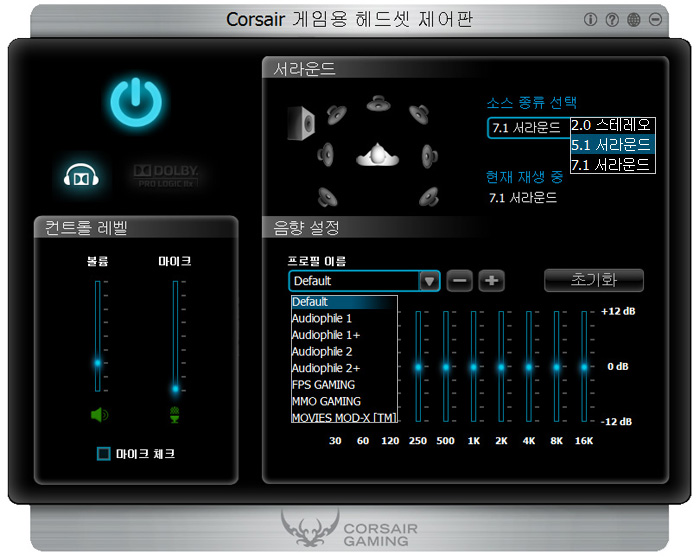Viewport: 700px width, 560px height.
Task: Open the 7.1 서라운드 source type combo box
Action: (529, 128)
